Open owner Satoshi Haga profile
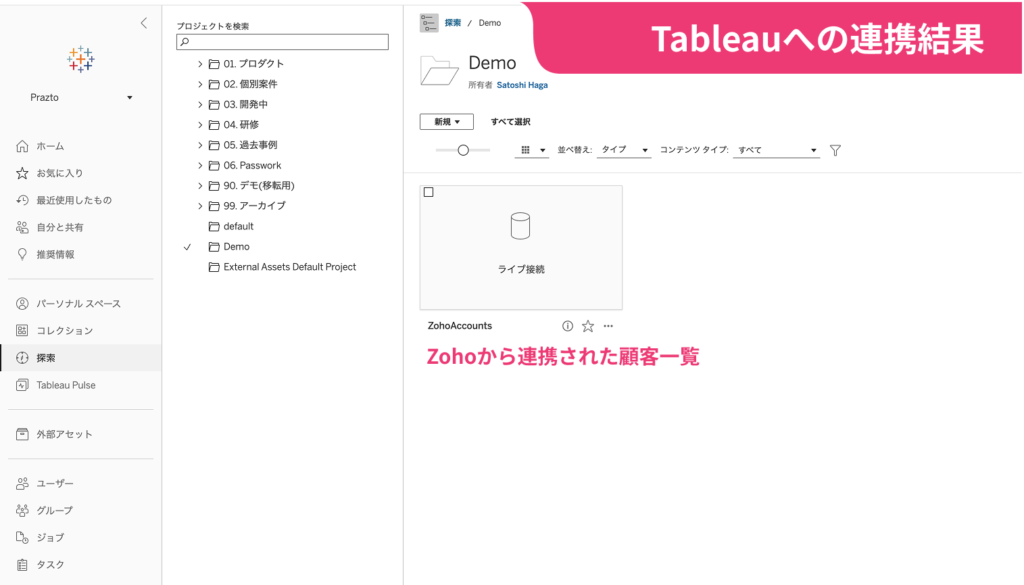The image size is (1024, 585). tap(522, 85)
